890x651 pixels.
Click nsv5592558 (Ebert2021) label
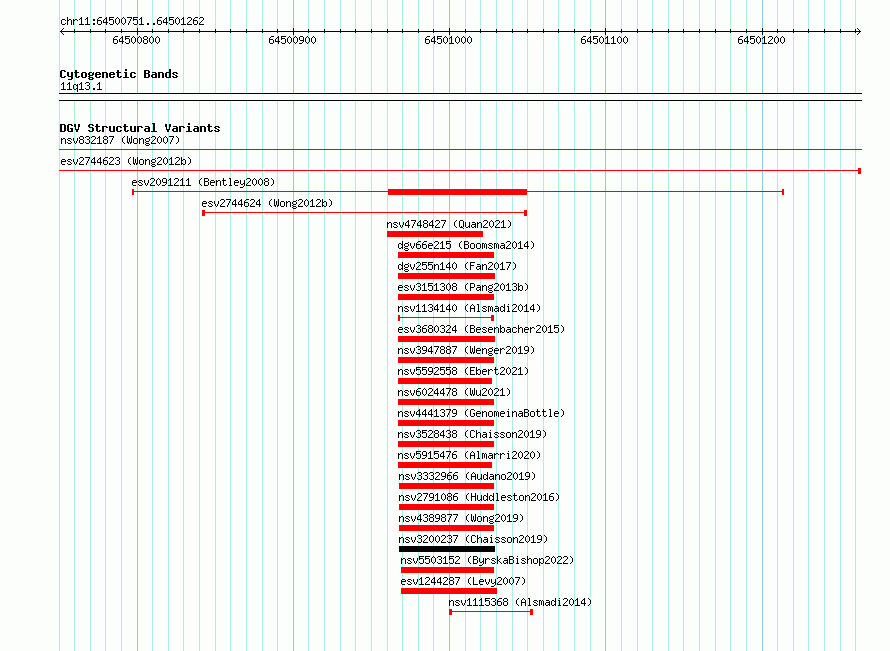[463, 371]
